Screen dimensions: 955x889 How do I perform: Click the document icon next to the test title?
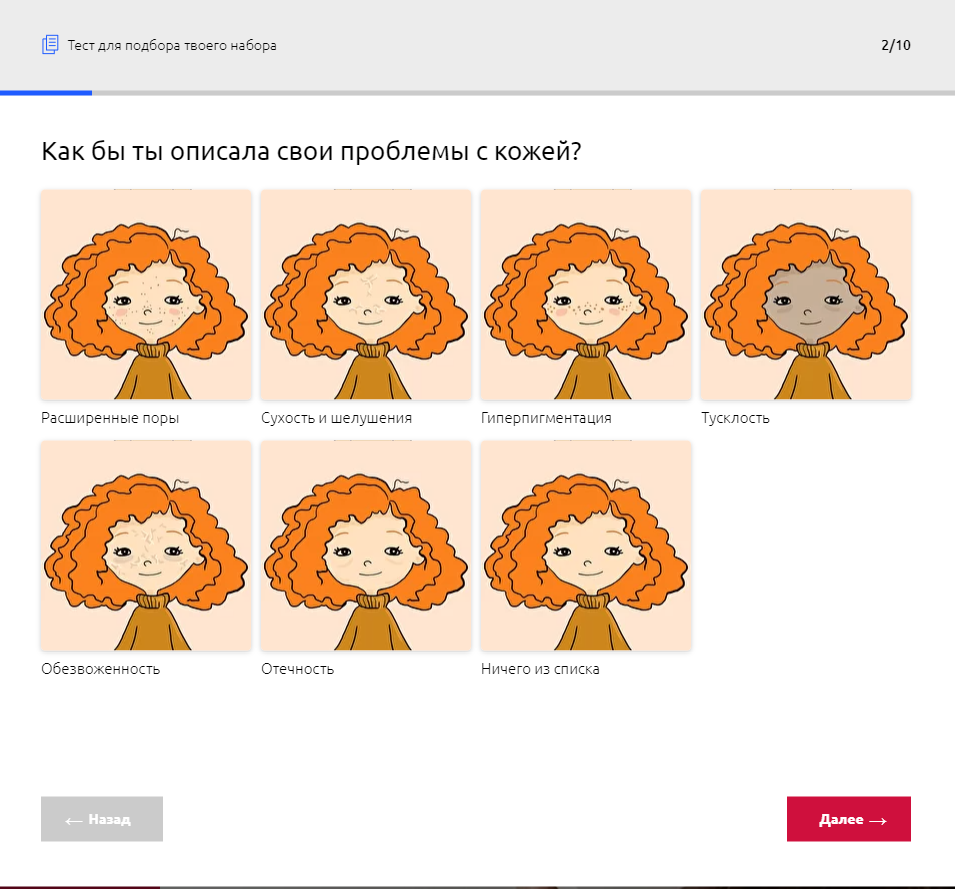[x=50, y=44]
